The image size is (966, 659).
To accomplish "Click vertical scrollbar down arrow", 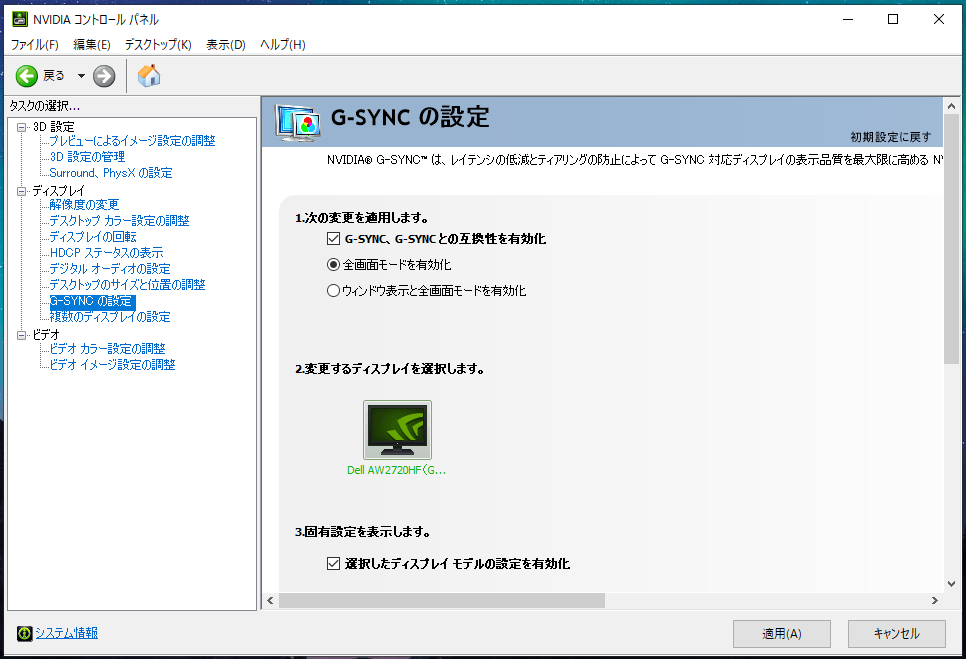I will pyautogui.click(x=951, y=583).
